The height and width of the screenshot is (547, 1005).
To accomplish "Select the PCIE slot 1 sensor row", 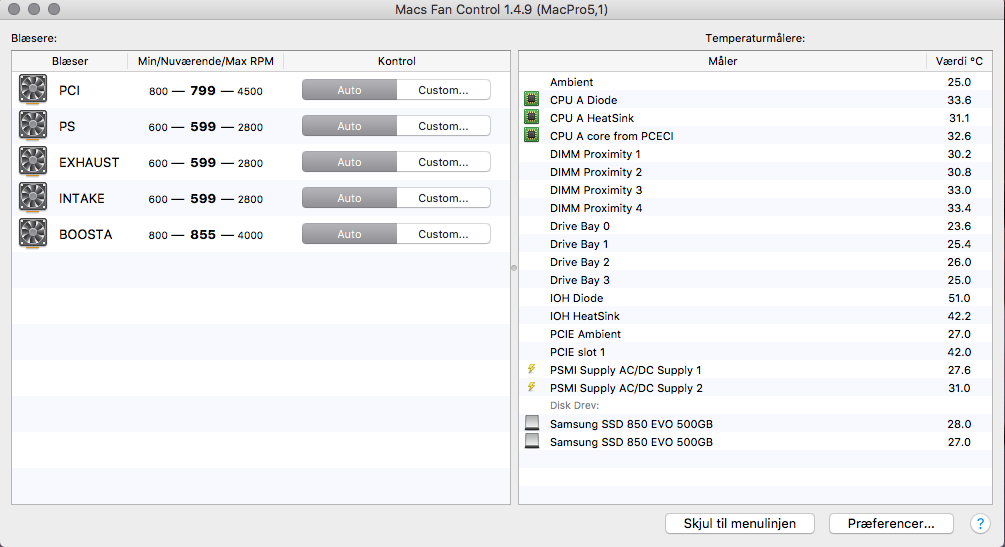I will (x=755, y=351).
